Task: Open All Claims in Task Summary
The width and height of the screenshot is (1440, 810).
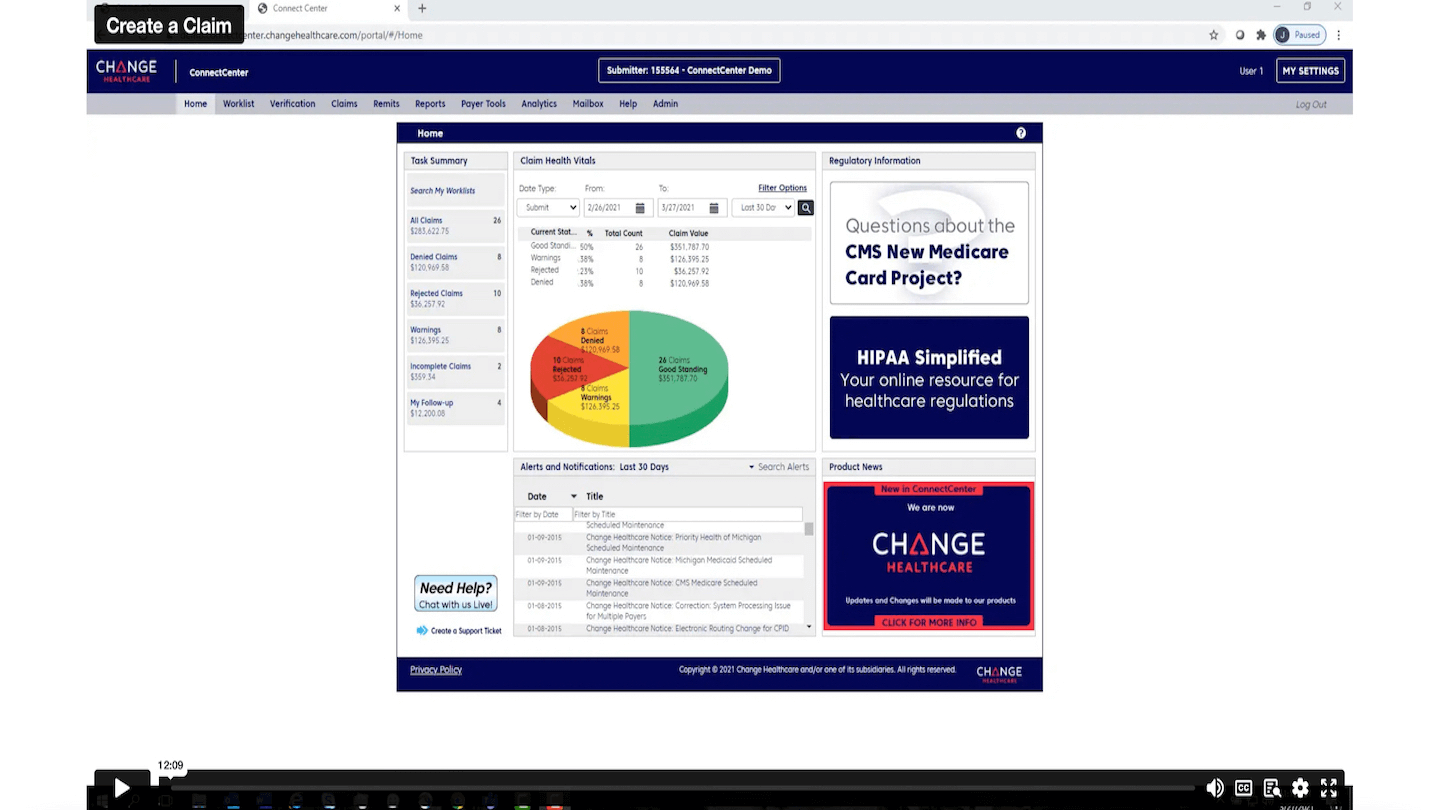Action: click(456, 226)
